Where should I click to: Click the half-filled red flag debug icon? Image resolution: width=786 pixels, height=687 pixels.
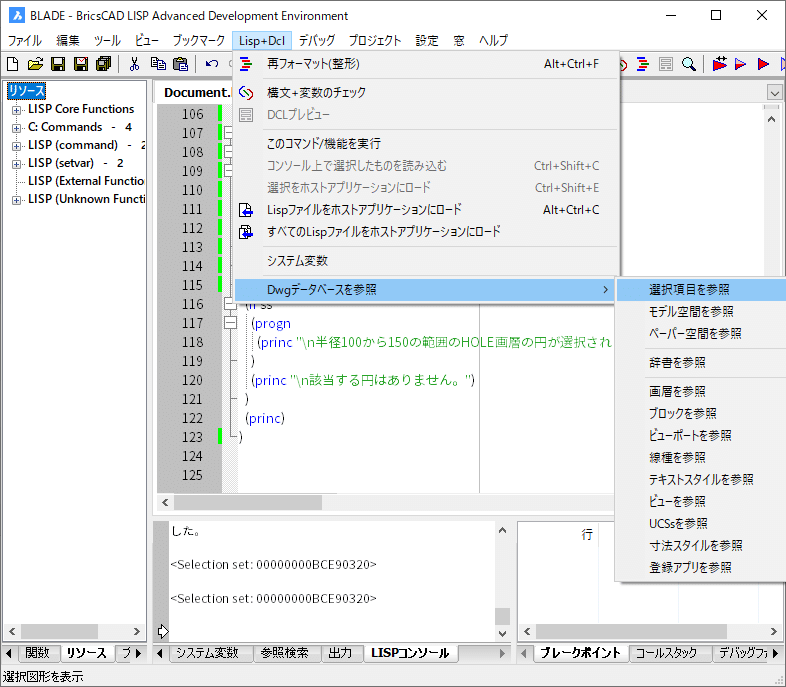(x=740, y=64)
